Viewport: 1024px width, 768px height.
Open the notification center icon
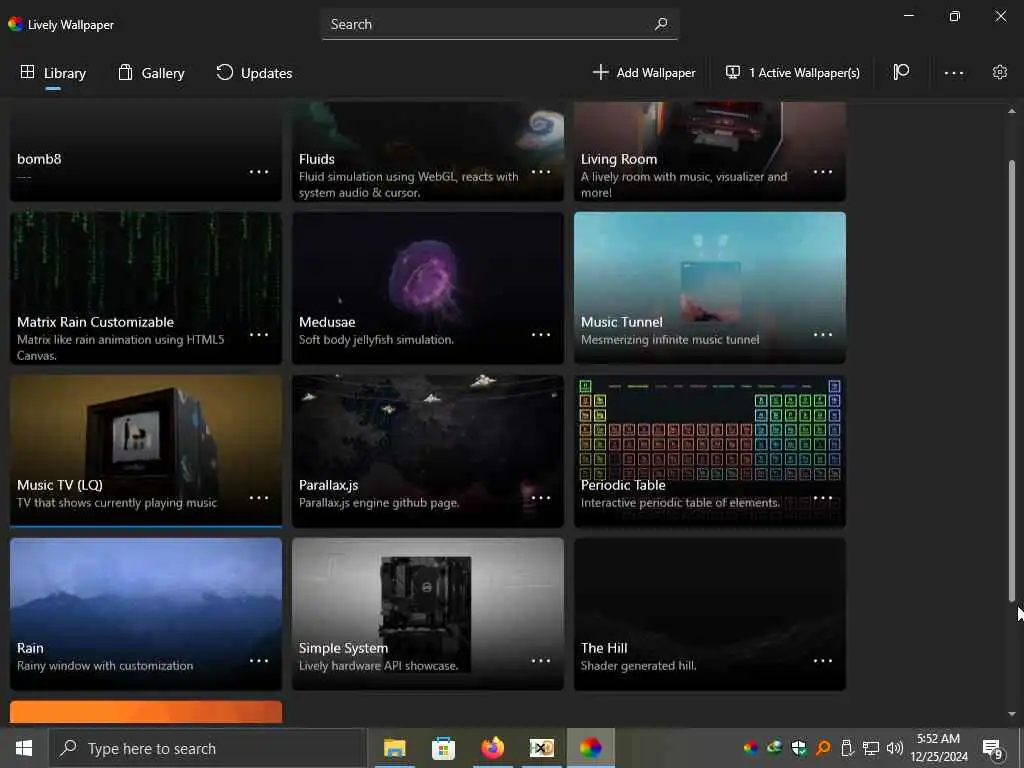click(x=993, y=748)
